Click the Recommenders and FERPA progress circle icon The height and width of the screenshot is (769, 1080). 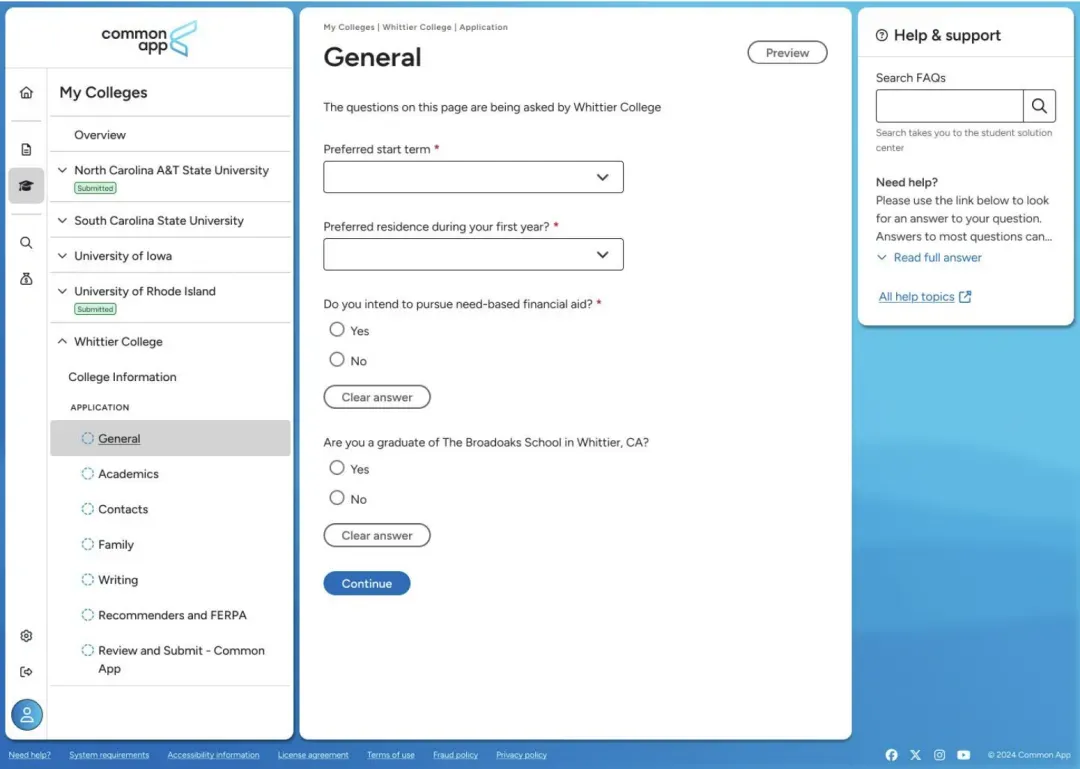(87, 615)
